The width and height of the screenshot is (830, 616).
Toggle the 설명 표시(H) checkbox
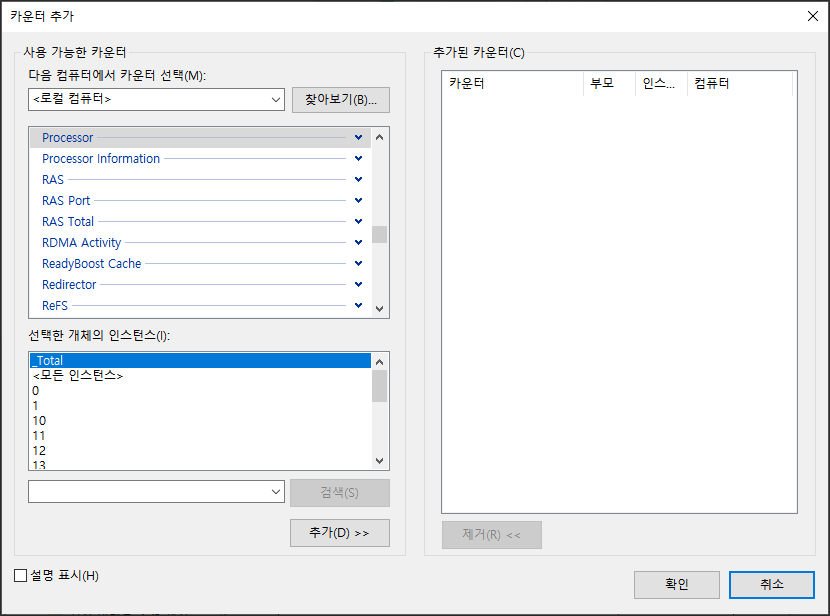[x=21, y=575]
